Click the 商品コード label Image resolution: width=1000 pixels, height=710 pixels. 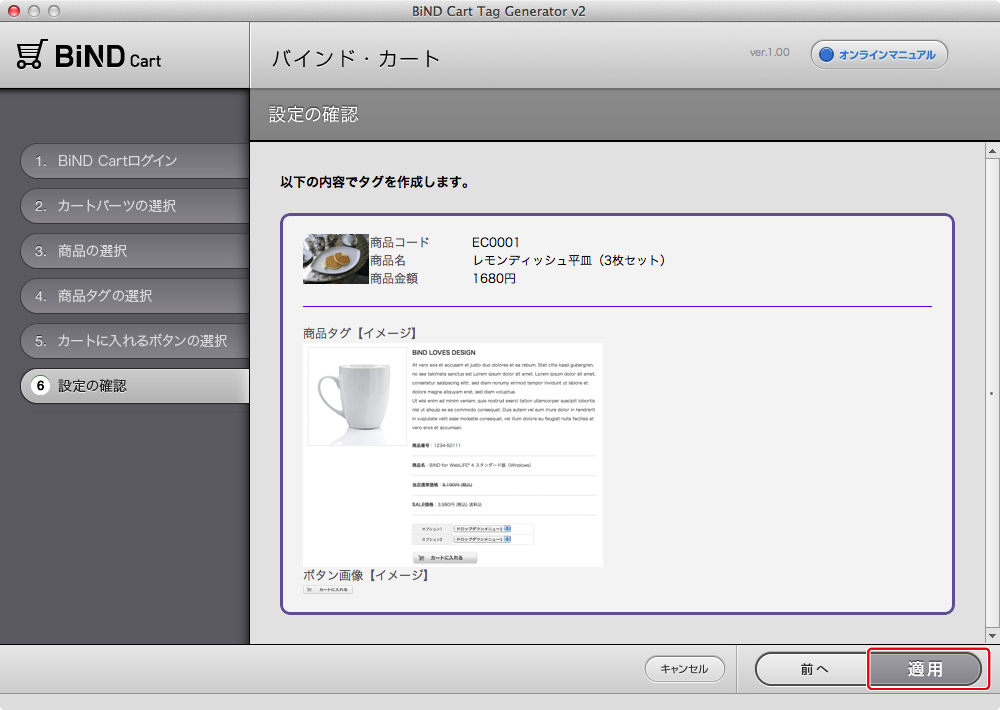[400, 242]
